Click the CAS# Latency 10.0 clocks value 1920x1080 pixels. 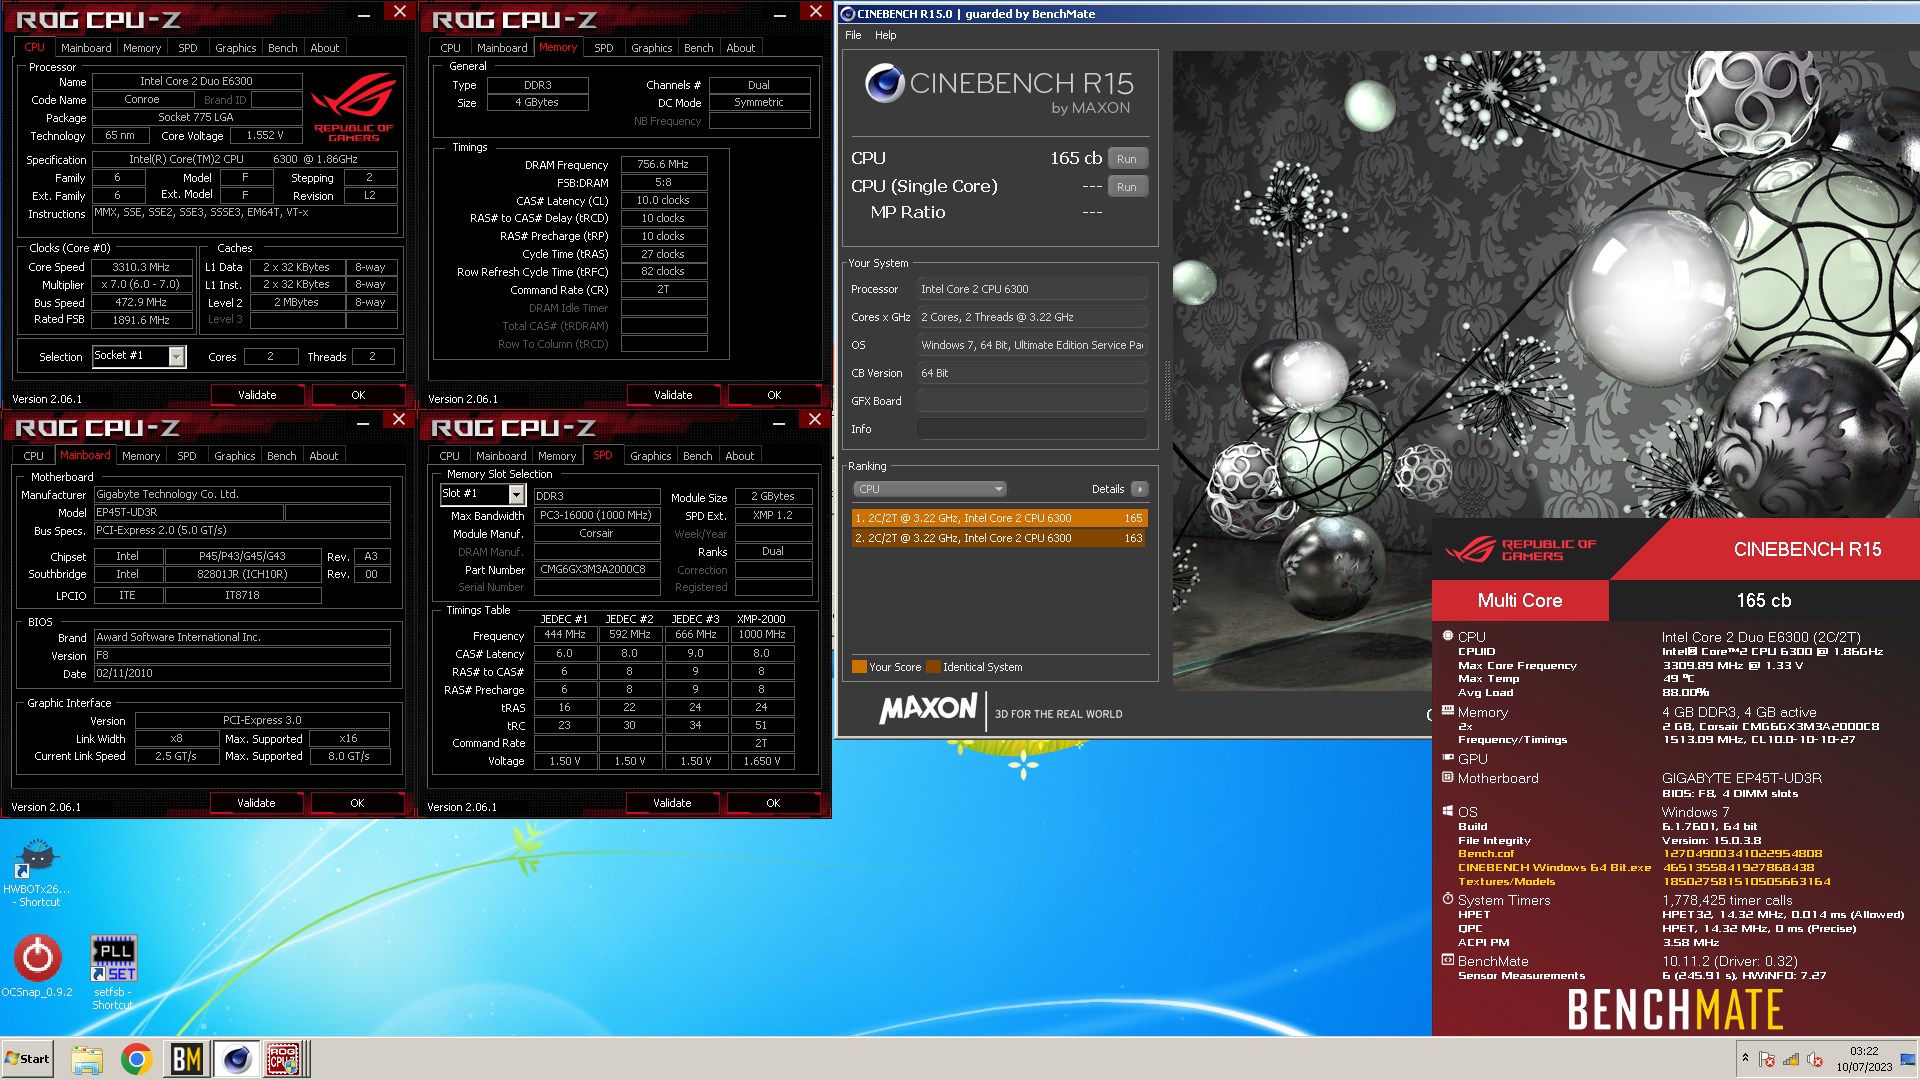[x=664, y=201]
